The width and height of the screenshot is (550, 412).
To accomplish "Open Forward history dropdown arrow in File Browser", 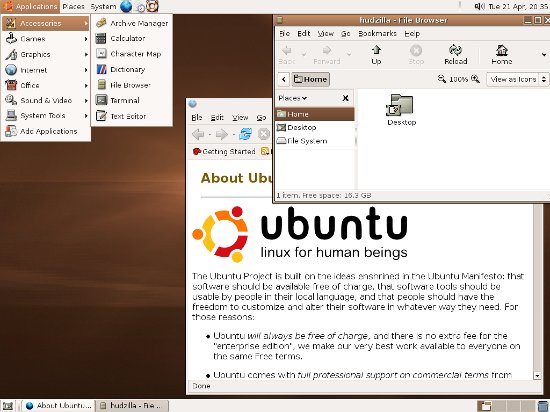I will click(349, 54).
